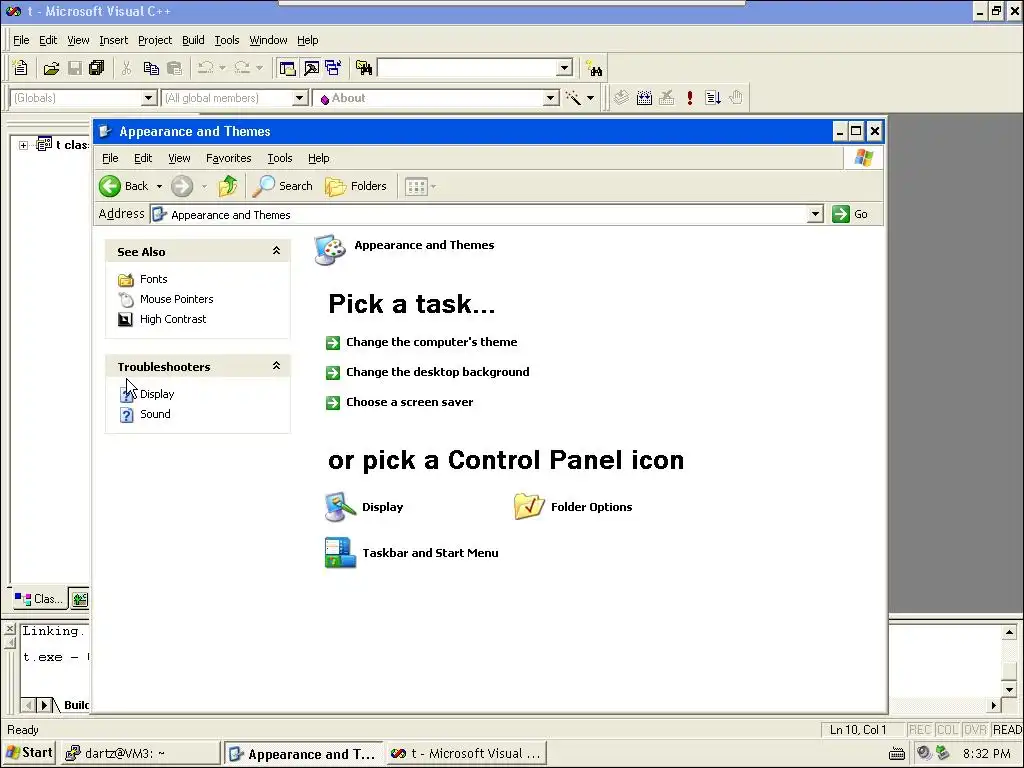Click the Save icon in Visual C++ toolbar
1024x768 pixels.
click(75, 68)
